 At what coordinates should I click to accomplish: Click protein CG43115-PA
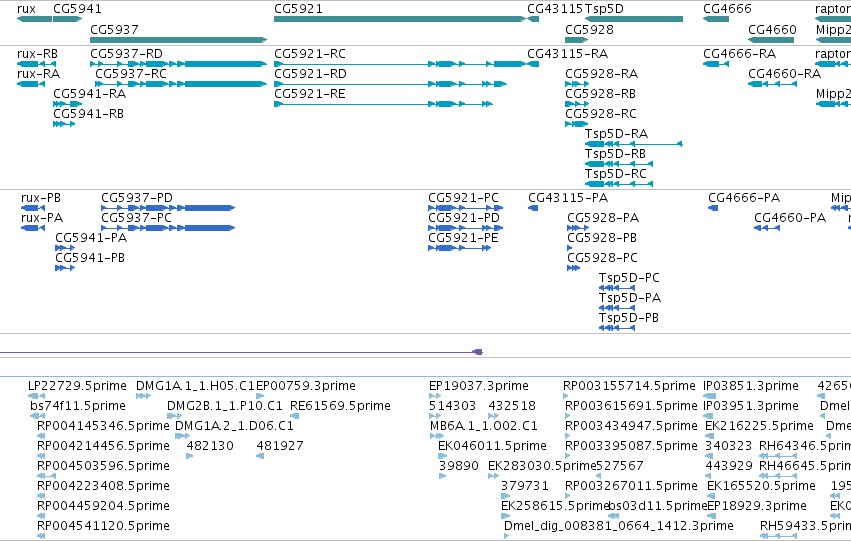[x=533, y=208]
